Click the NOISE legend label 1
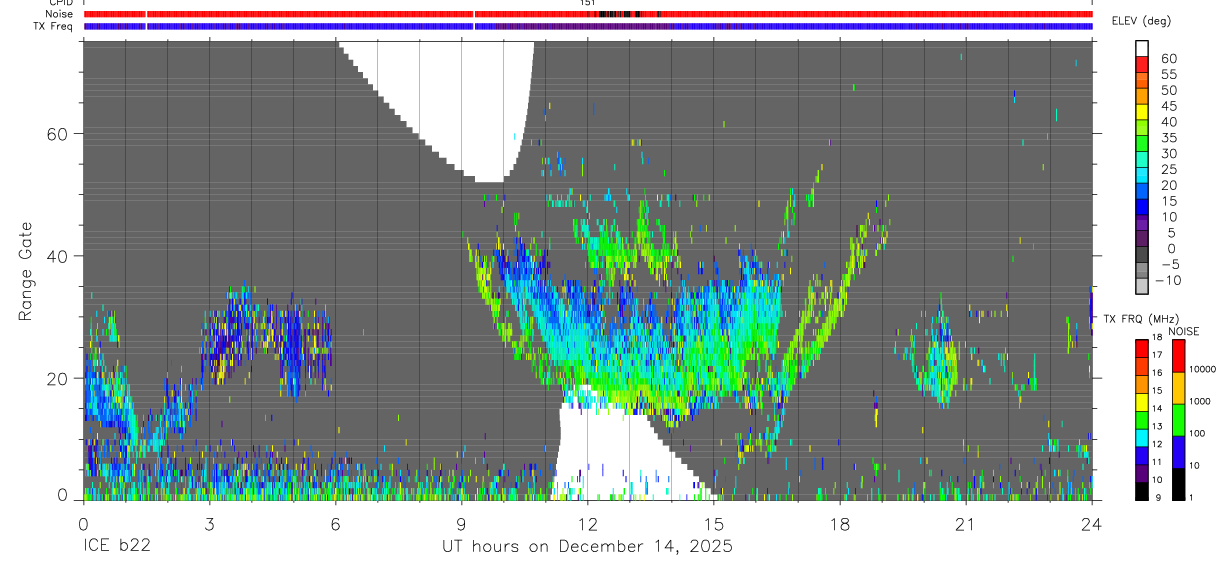Viewport: 1228px width, 567px height. pos(1191,497)
